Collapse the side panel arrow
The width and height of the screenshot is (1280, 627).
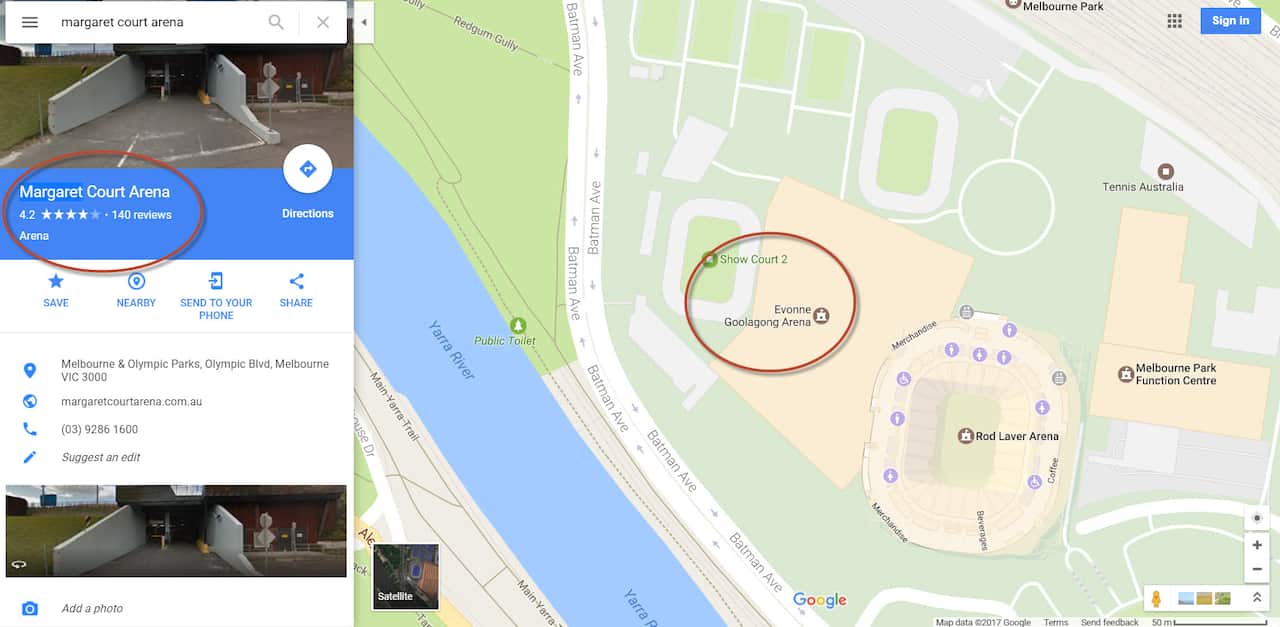(x=364, y=22)
